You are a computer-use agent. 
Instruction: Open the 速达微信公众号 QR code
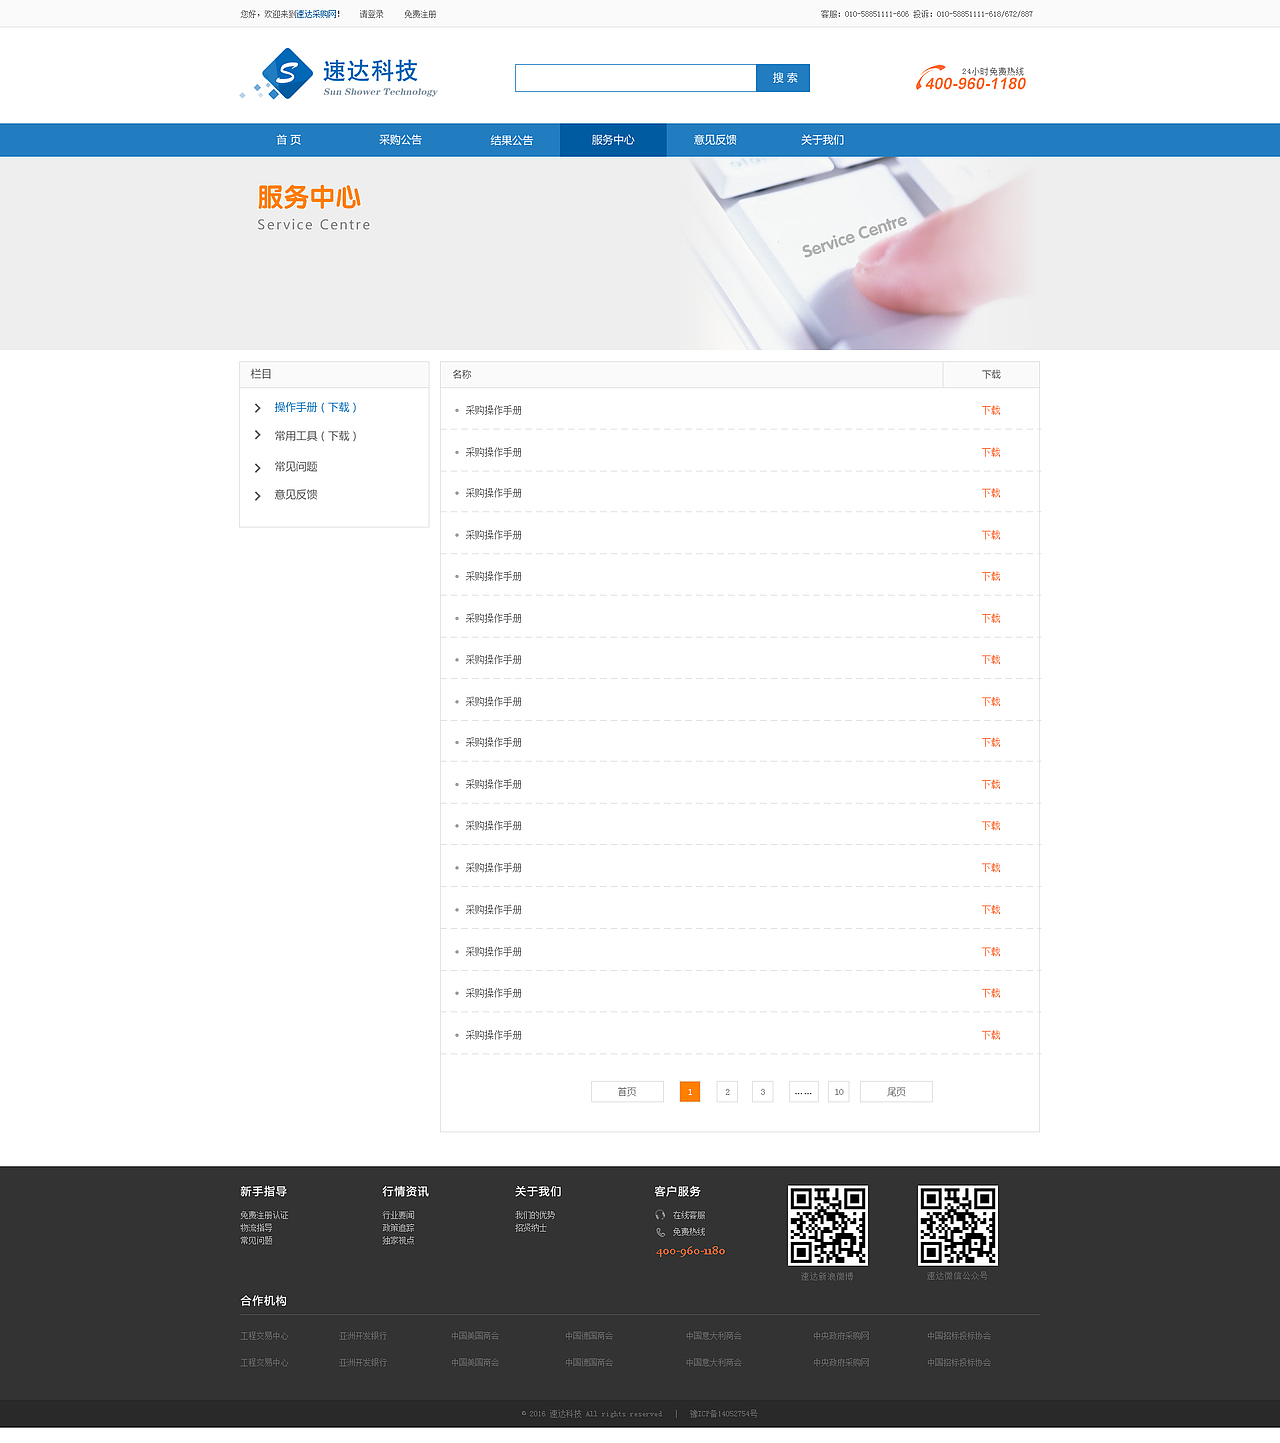point(957,1224)
